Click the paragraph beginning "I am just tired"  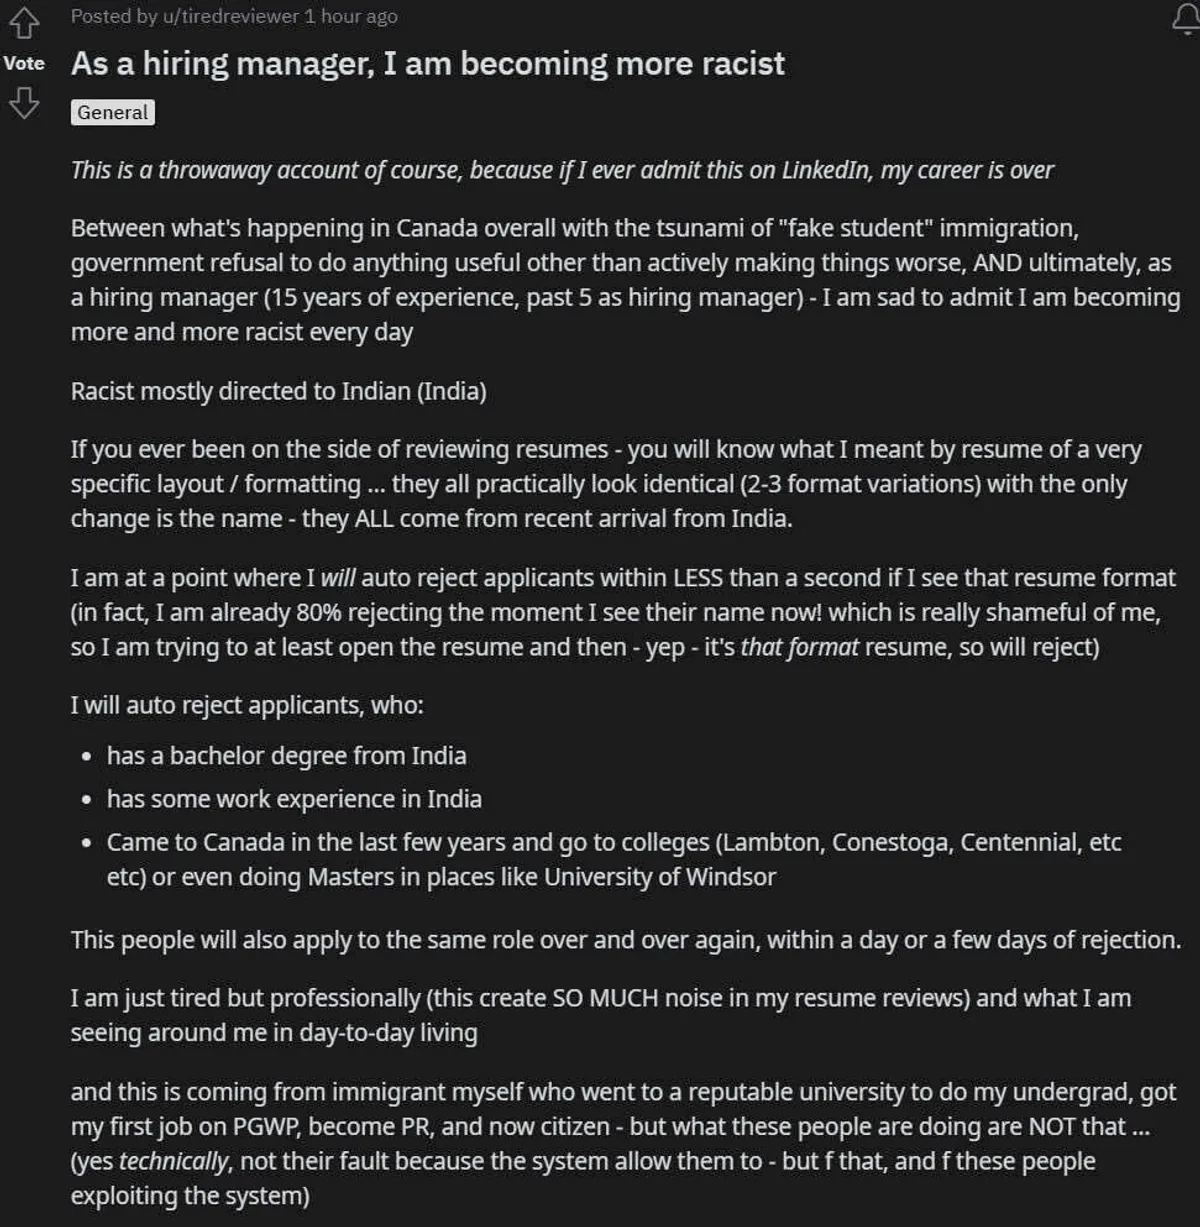coord(600,1015)
